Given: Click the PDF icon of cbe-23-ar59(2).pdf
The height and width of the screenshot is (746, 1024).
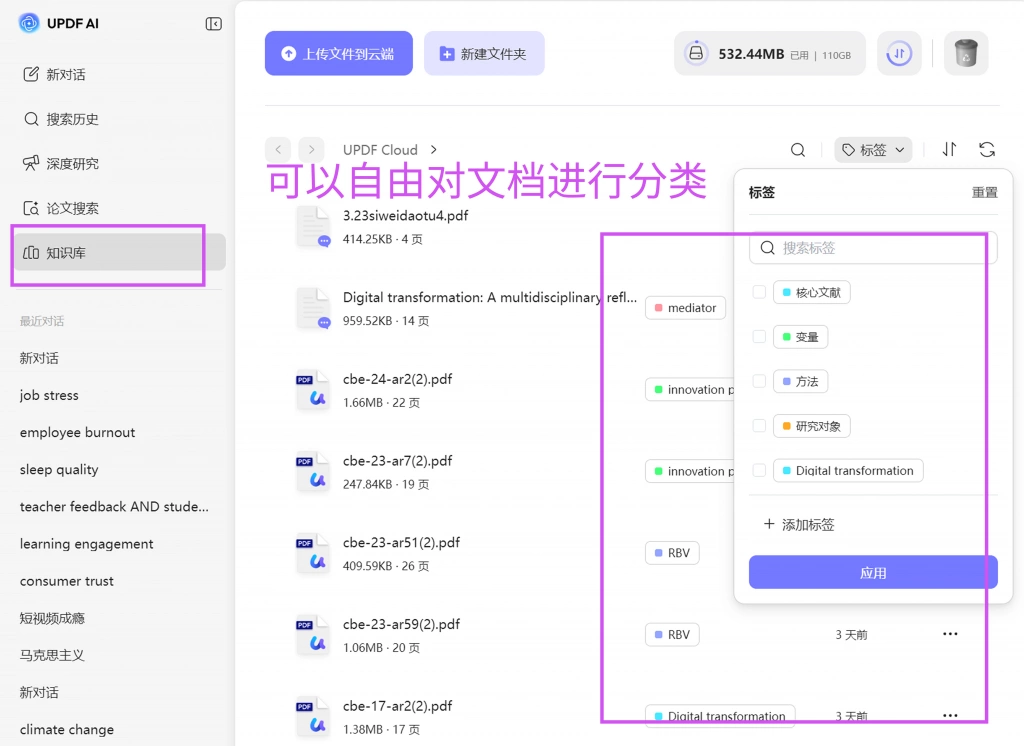Looking at the screenshot, I should [313, 635].
